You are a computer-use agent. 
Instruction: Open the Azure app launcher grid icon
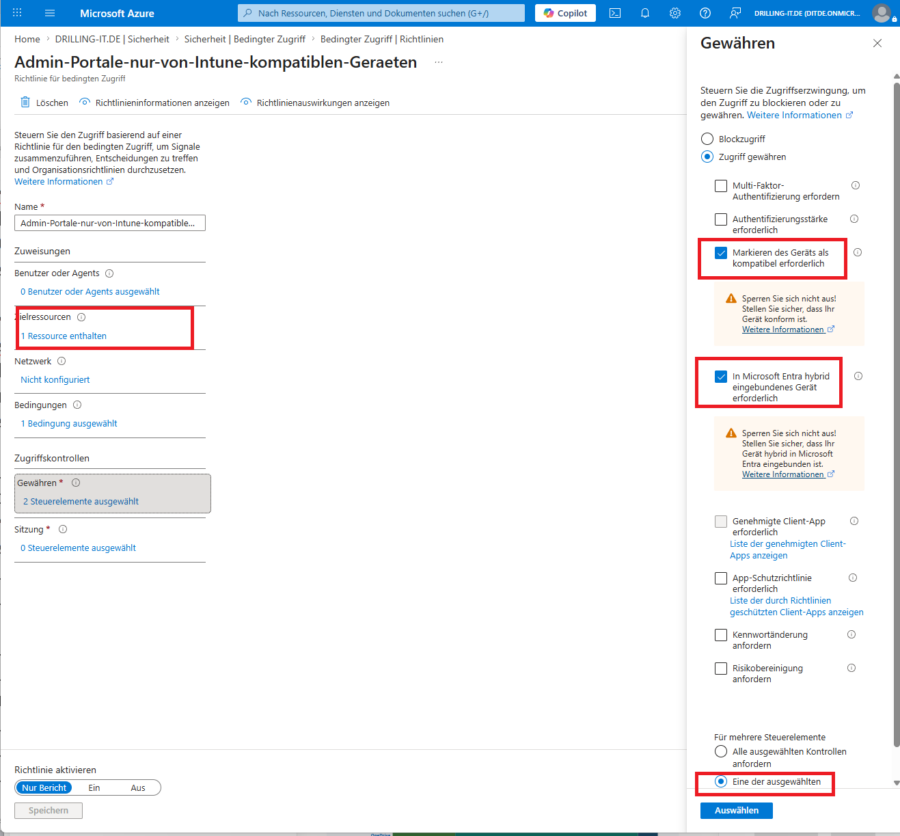click(x=17, y=13)
